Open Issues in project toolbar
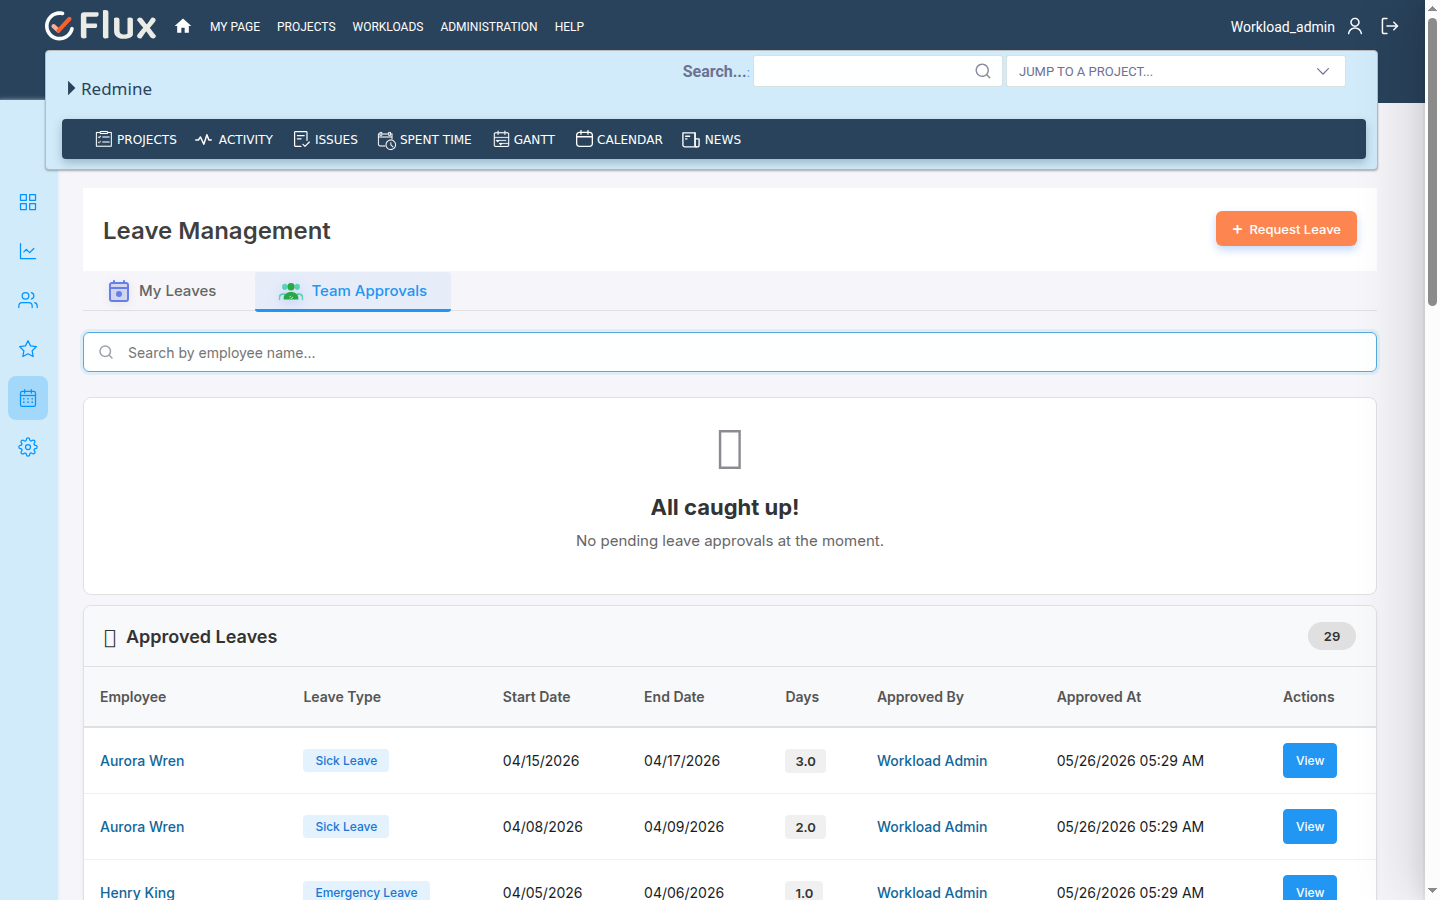This screenshot has width=1440, height=900. (x=325, y=139)
